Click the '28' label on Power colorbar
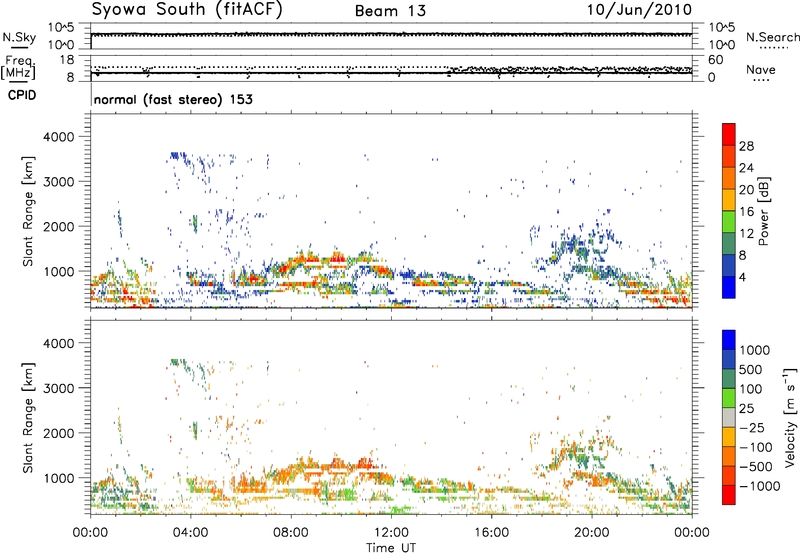Screen dimensions: 800x554 (x=746, y=146)
